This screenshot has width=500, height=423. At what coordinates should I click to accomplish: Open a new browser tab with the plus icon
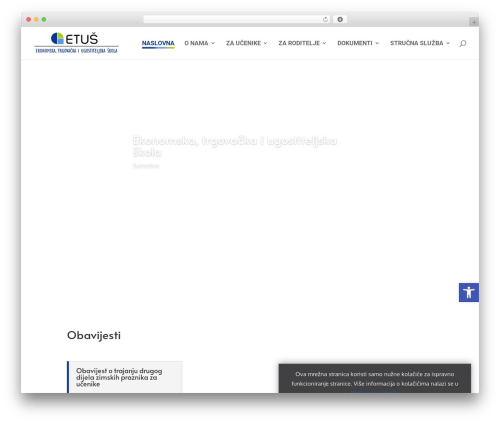(x=474, y=22)
